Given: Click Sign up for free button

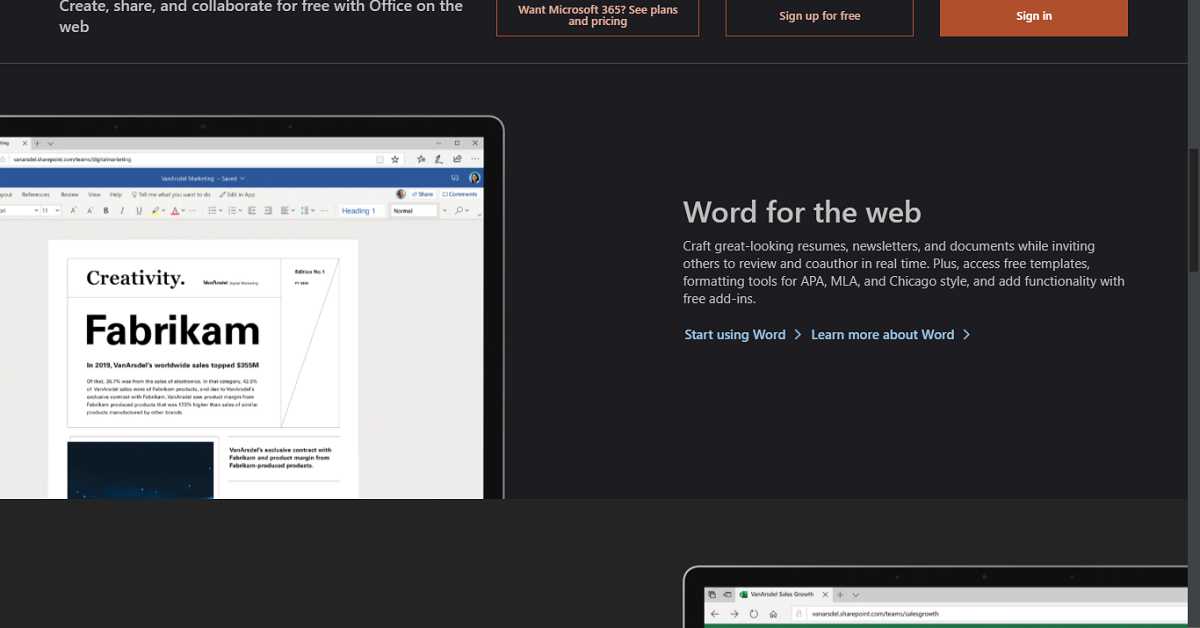Looking at the screenshot, I should 819,16.
